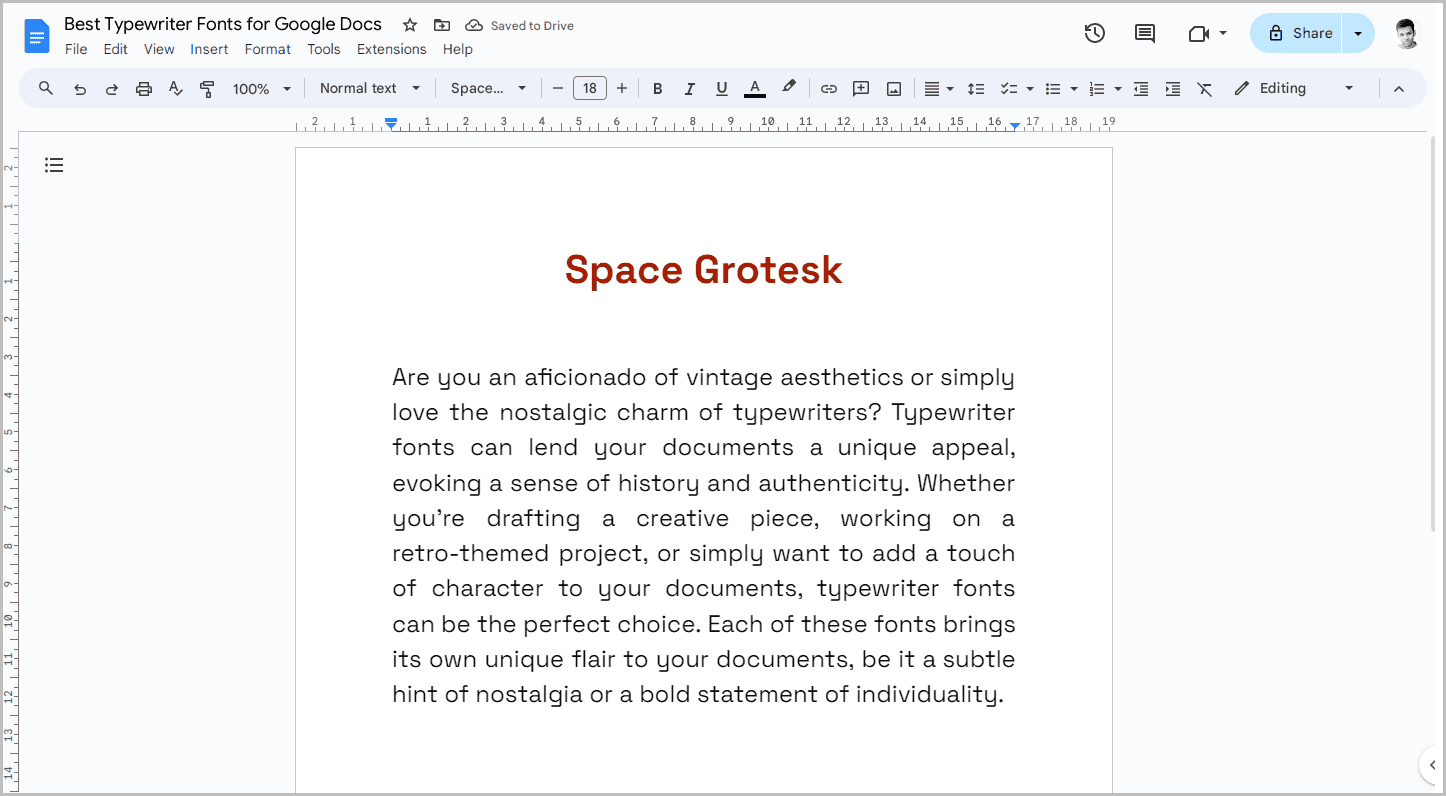The width and height of the screenshot is (1446, 796).
Task: Open the zoom 100% dropdown
Action: pyautogui.click(x=262, y=88)
